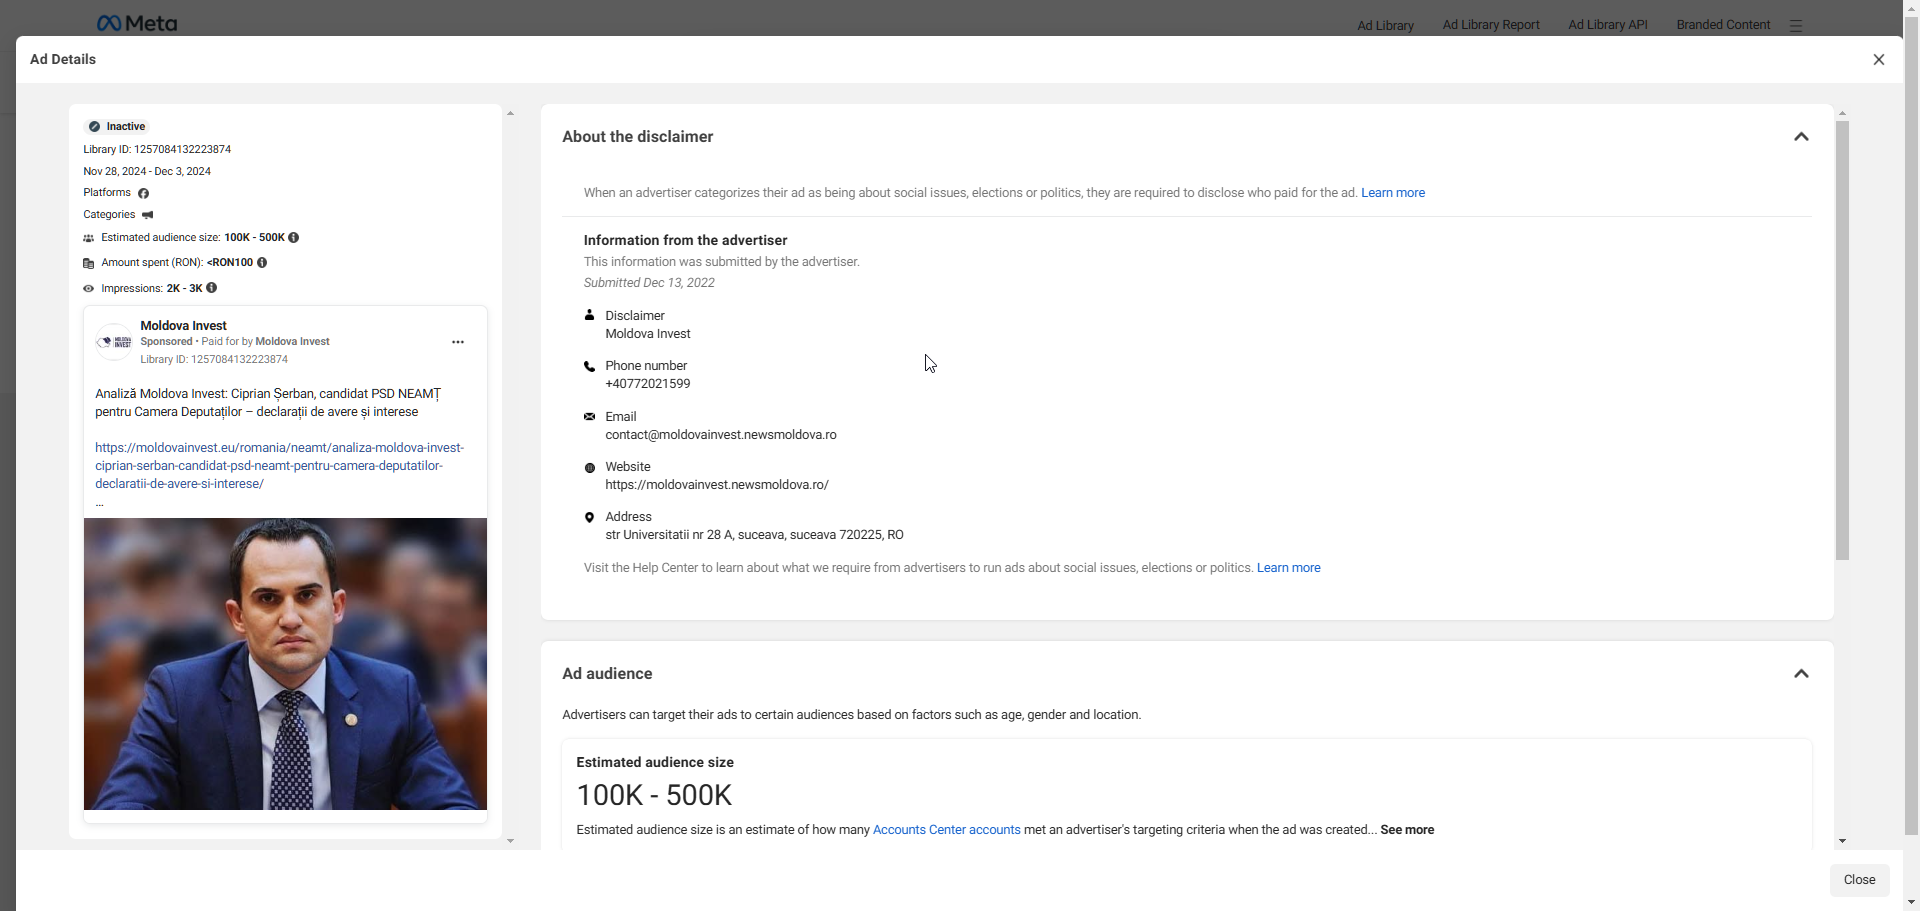Click the right panel vertical scrollbar

point(1842,340)
